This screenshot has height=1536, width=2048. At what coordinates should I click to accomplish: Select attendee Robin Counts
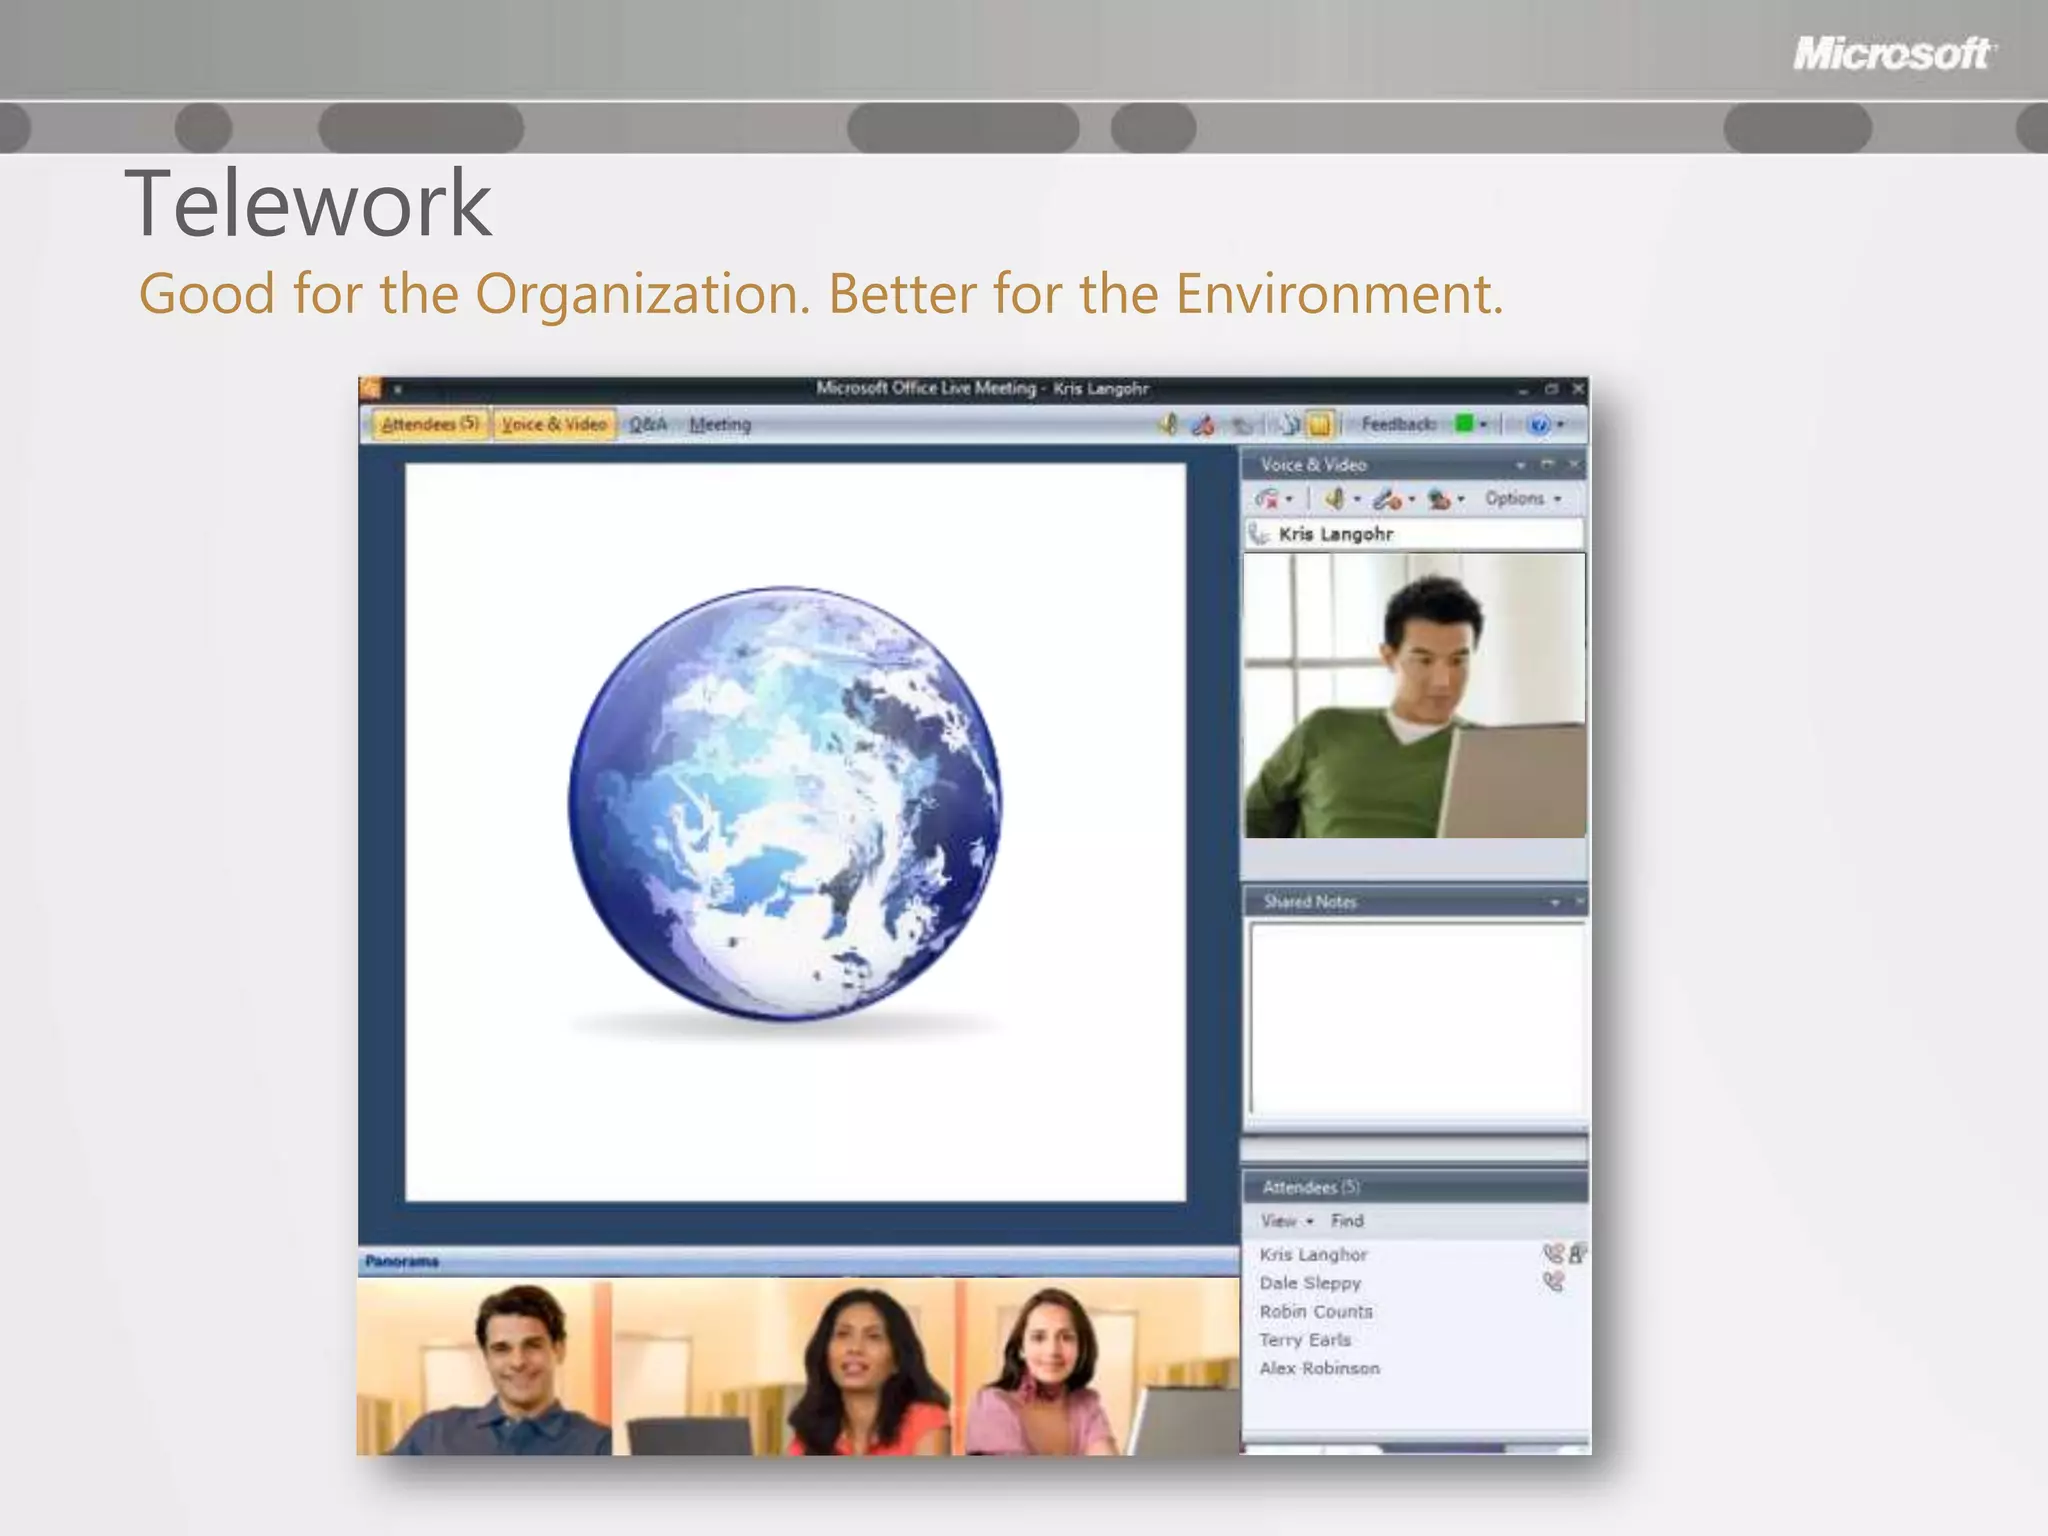[1316, 1311]
